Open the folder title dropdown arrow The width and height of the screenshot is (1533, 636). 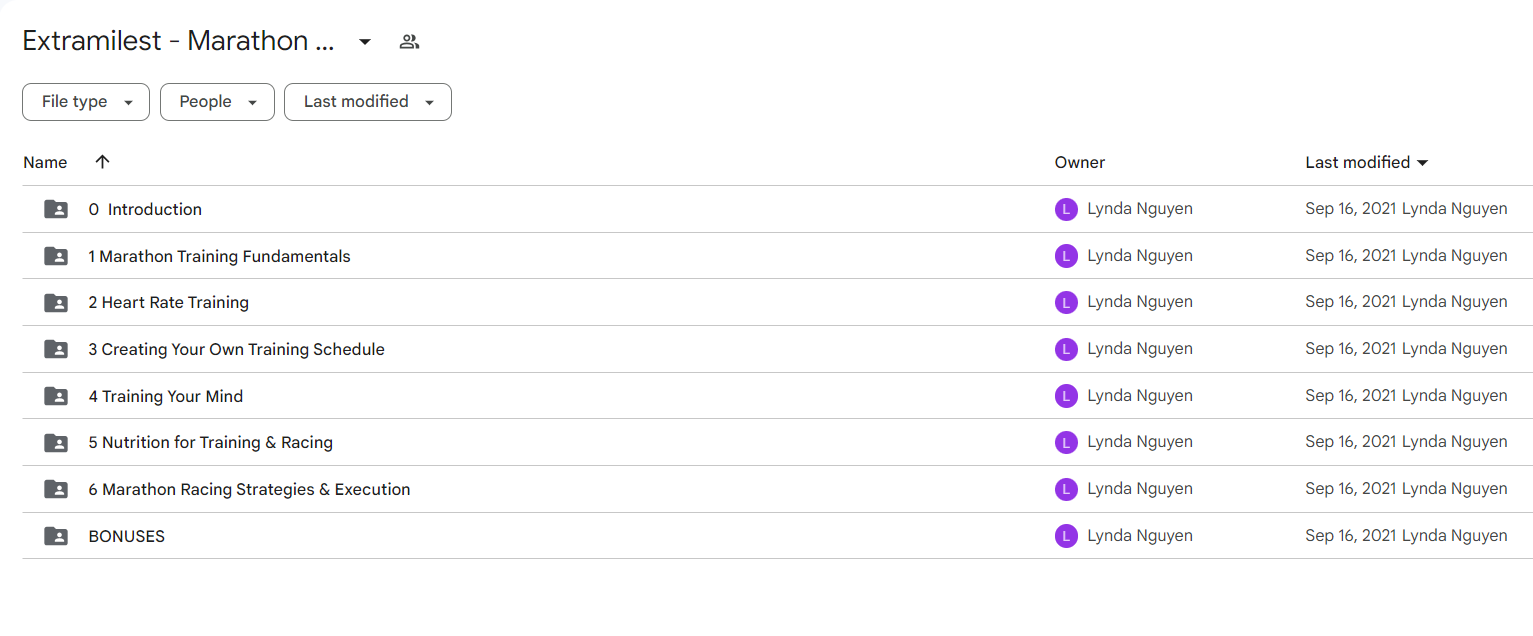pyautogui.click(x=365, y=42)
